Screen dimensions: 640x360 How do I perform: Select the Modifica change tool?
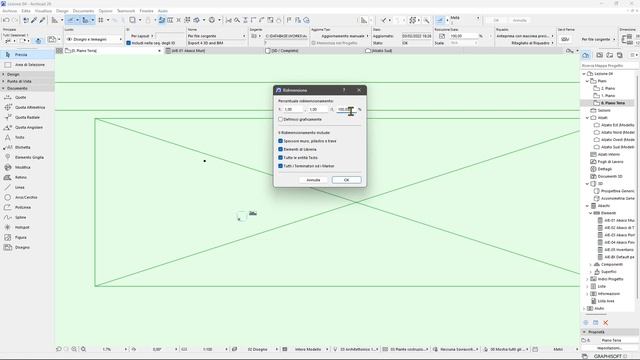[x=22, y=167]
